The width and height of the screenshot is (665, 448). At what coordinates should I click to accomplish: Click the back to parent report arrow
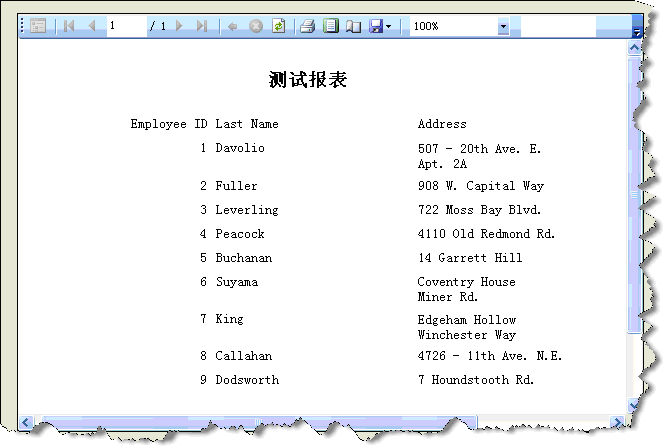click(x=232, y=26)
